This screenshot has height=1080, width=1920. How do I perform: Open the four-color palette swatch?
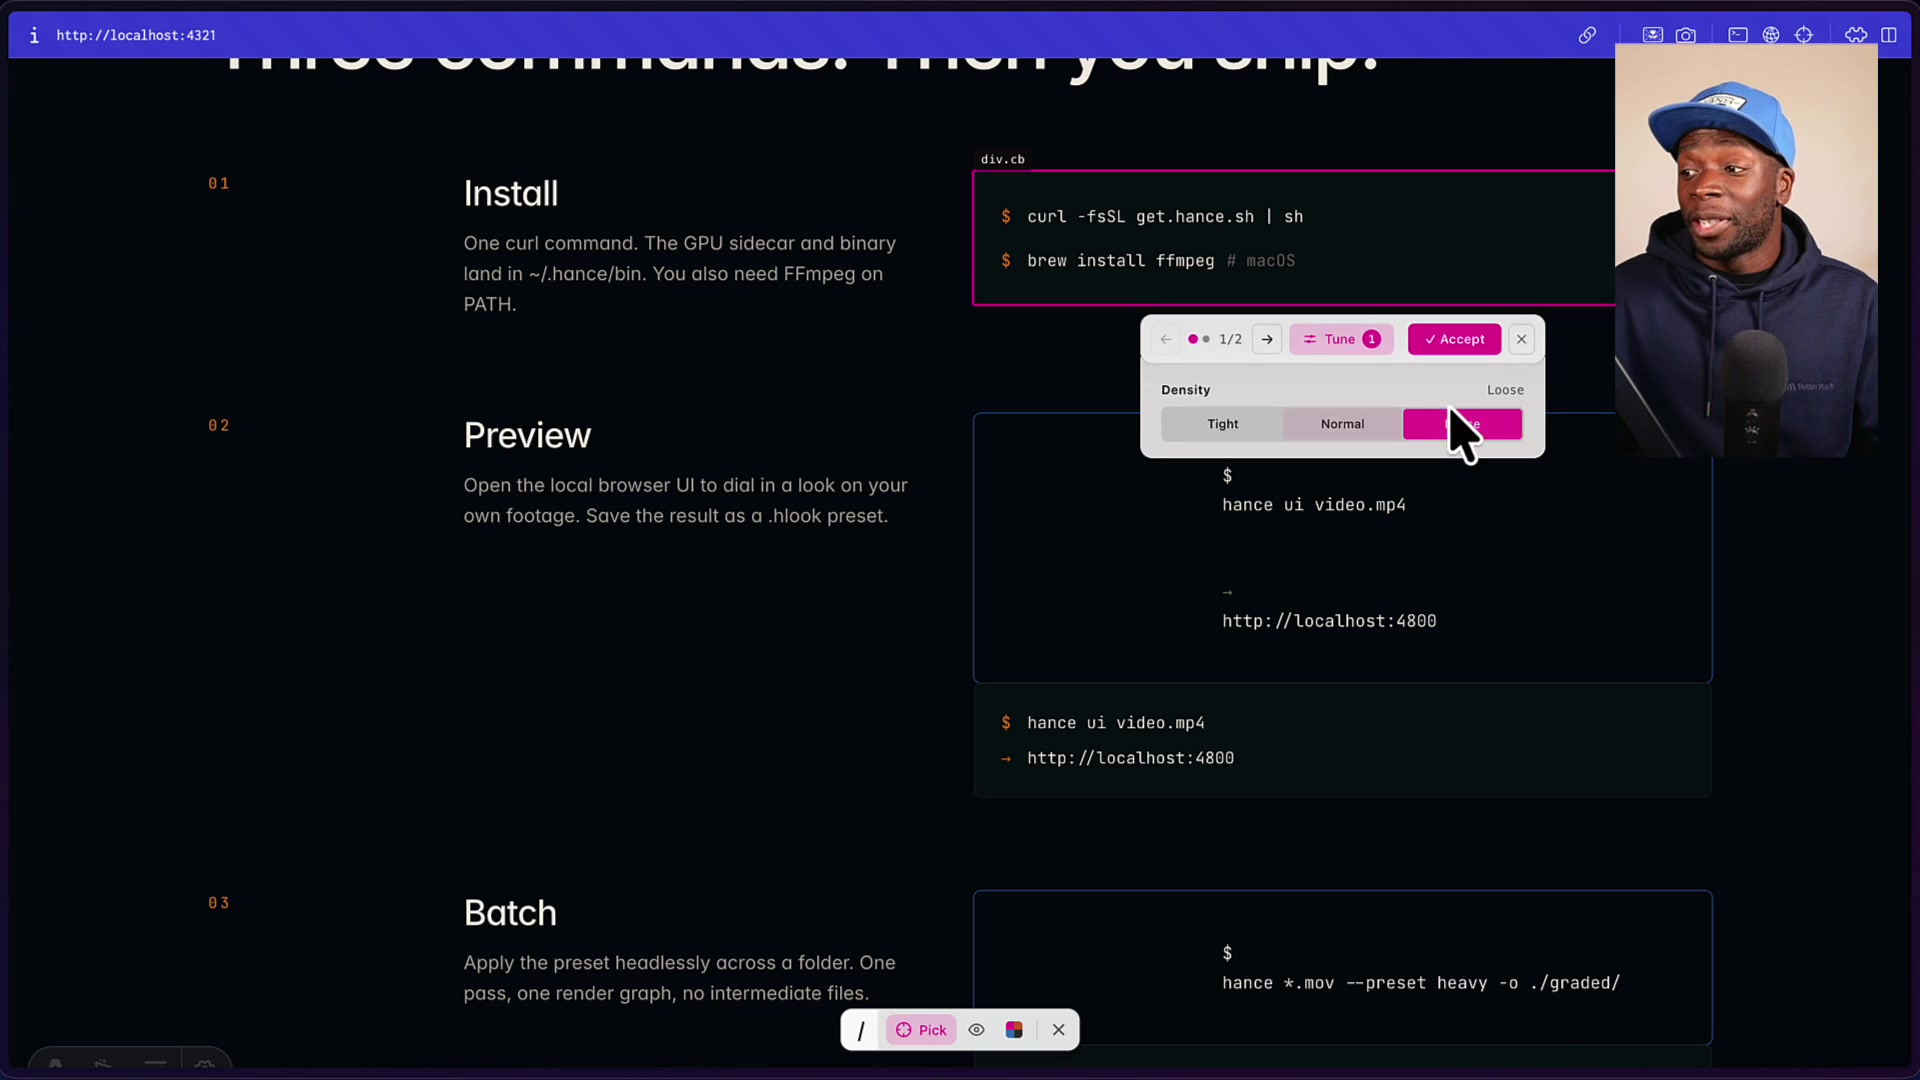1014,1030
